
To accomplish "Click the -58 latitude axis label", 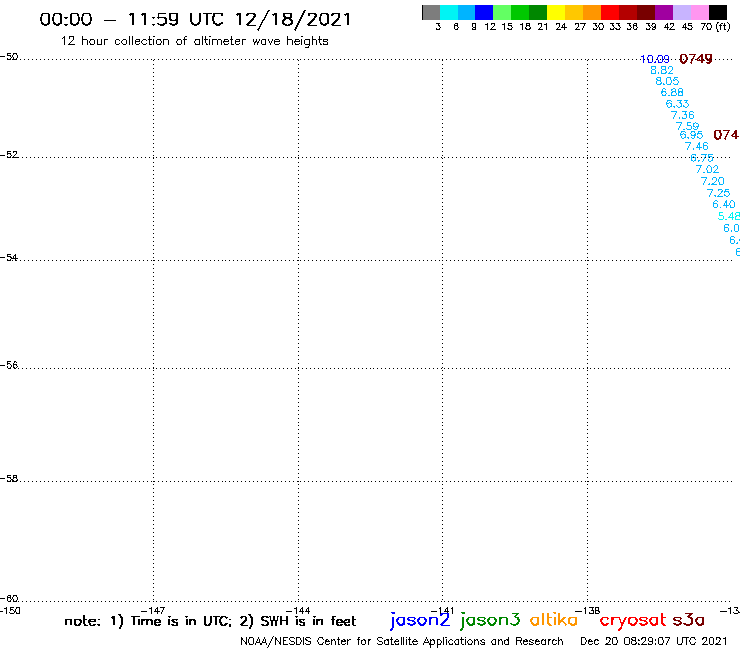I will point(9,479).
